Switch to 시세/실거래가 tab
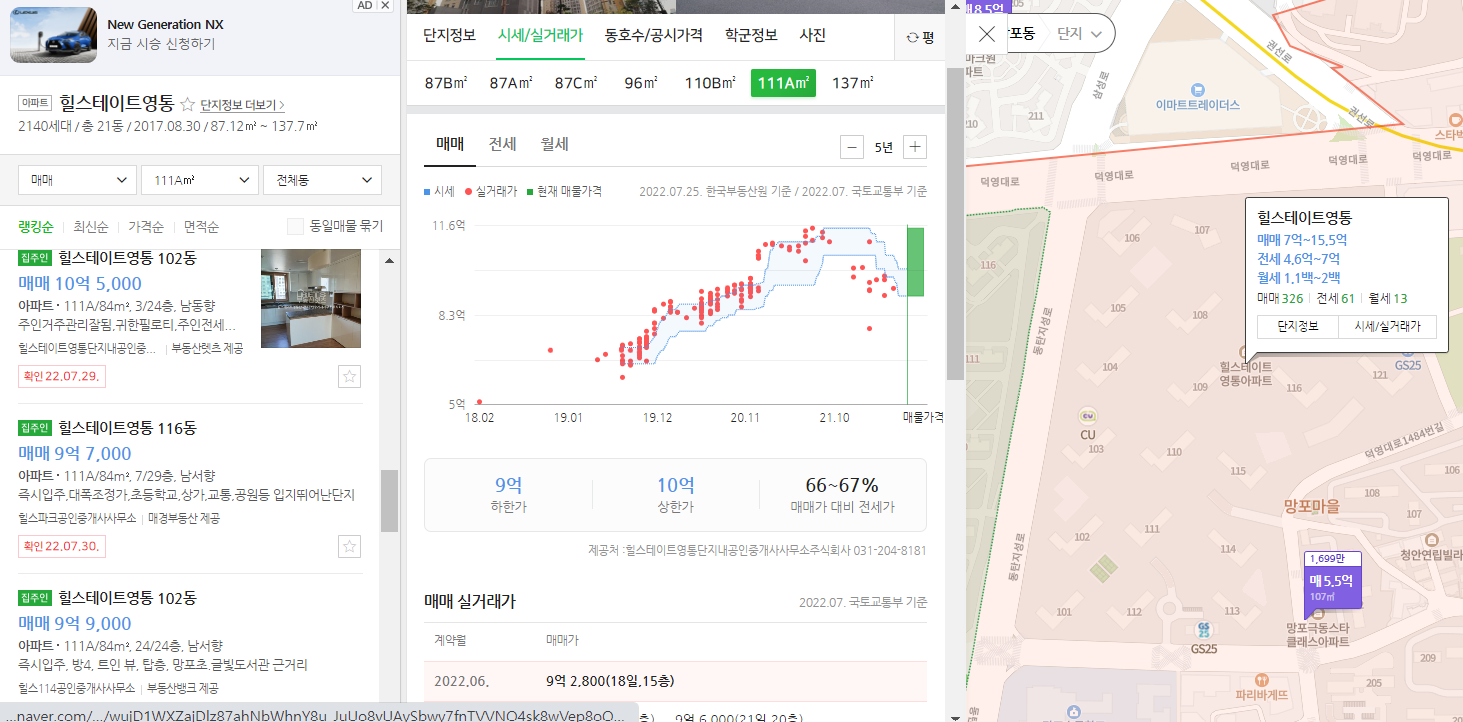Viewport: 1463px width, 722px height. tap(540, 35)
